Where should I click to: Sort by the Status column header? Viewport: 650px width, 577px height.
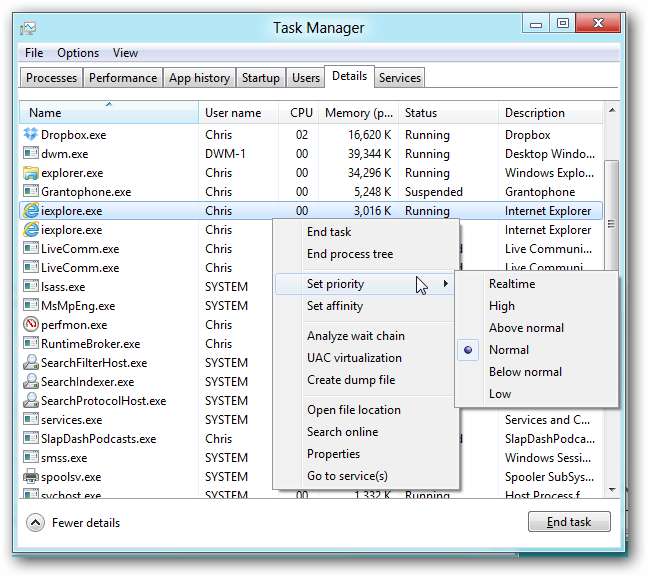[449, 113]
